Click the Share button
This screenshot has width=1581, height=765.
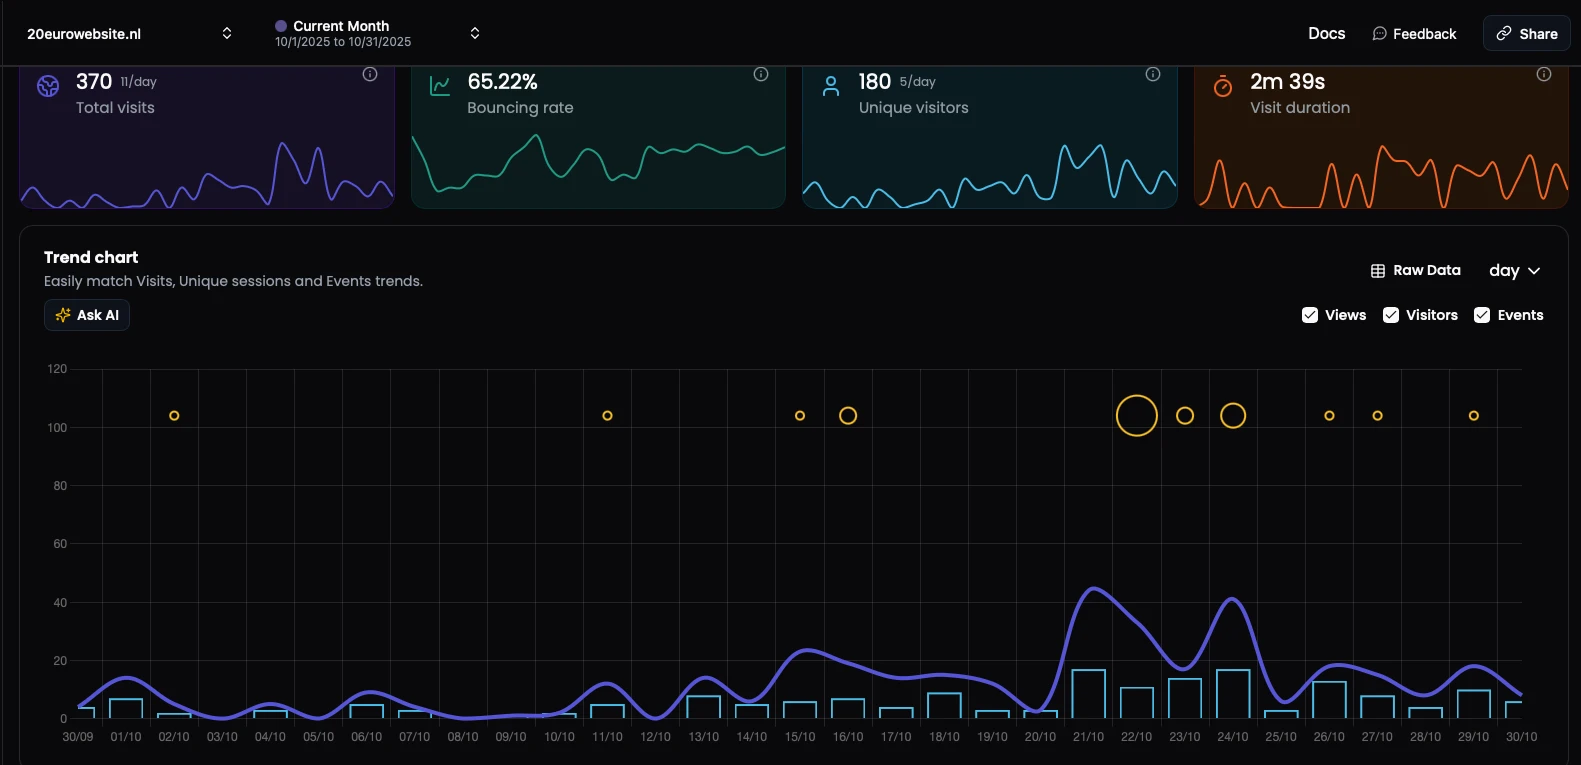pyautogui.click(x=1526, y=34)
